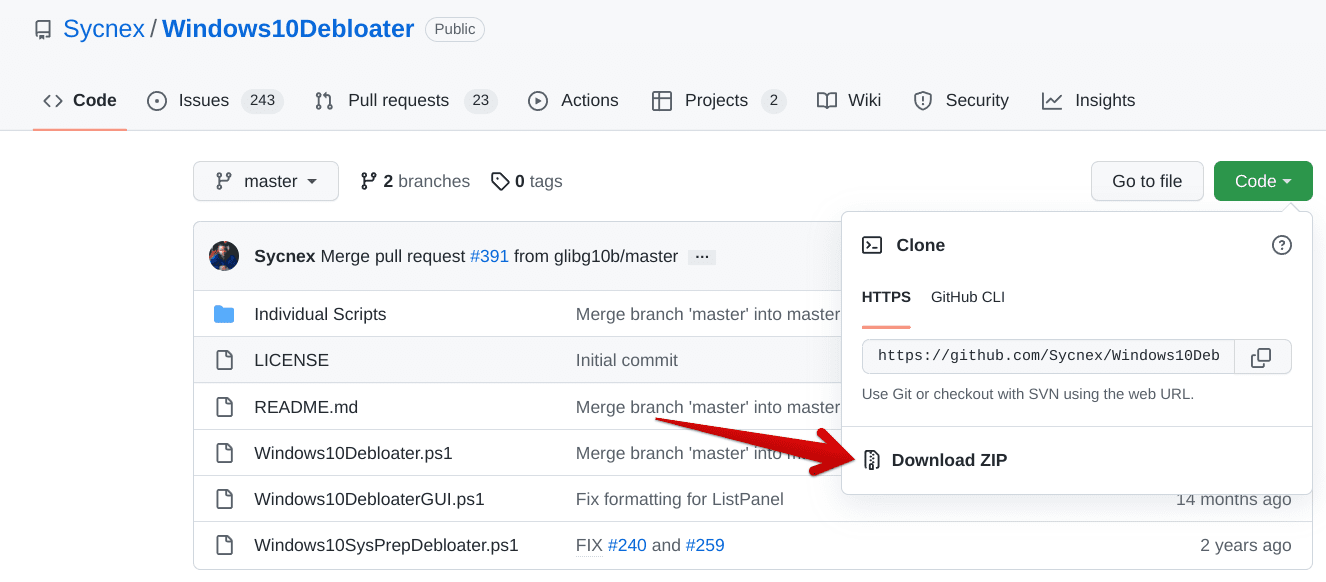This screenshot has width=1326, height=582.
Task: Select the GitHub CLI clone tab
Action: coord(968,297)
